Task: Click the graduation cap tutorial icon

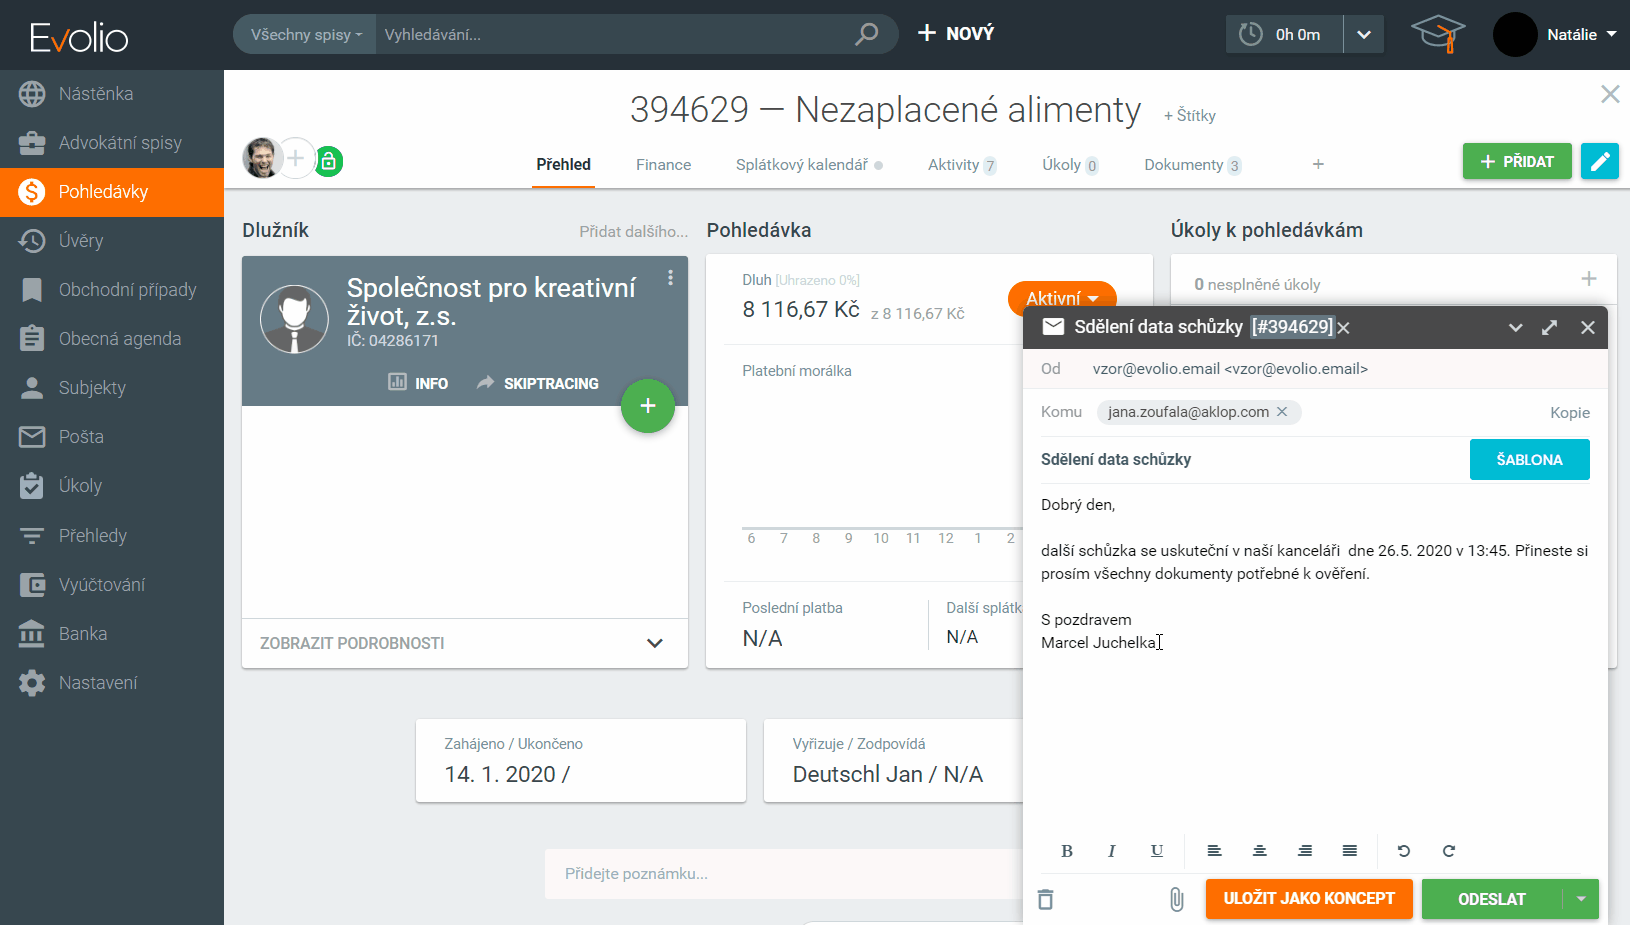Action: 1437,34
